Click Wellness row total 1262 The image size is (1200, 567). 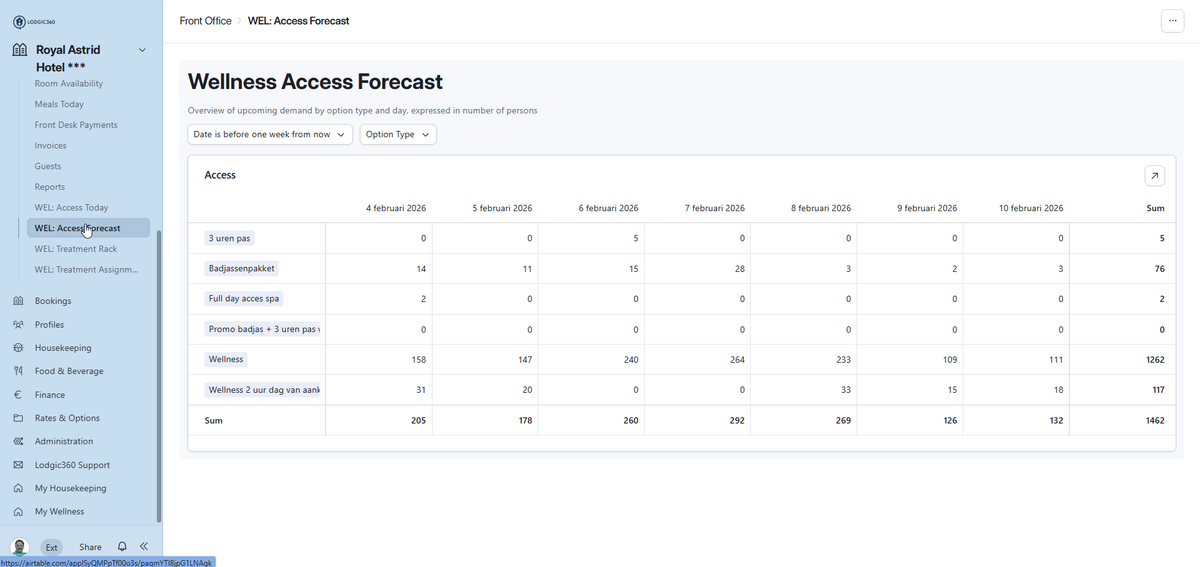[x=1155, y=360]
